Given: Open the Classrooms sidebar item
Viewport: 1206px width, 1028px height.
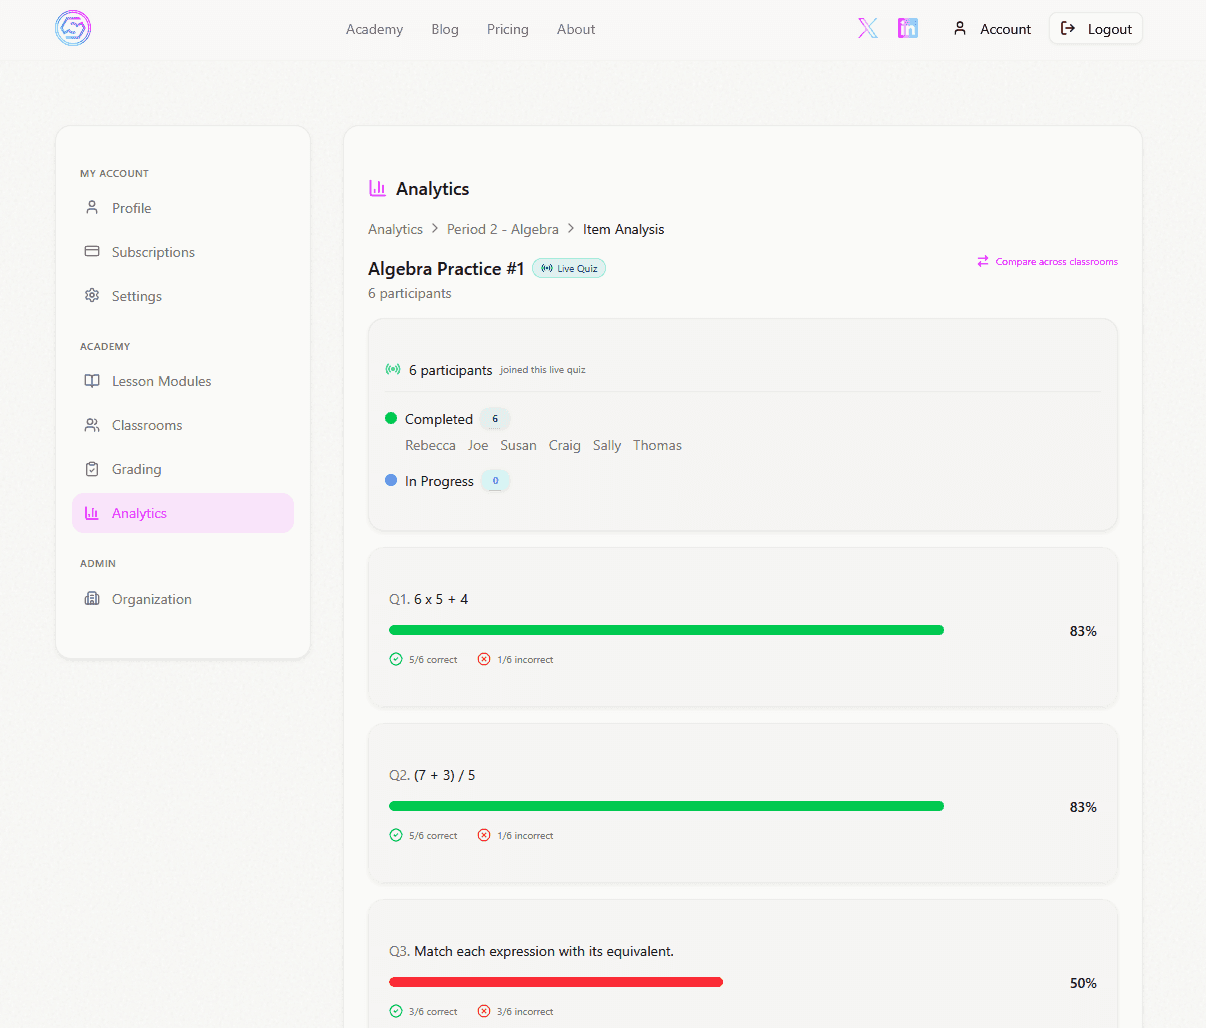Looking at the screenshot, I should point(183,425).
